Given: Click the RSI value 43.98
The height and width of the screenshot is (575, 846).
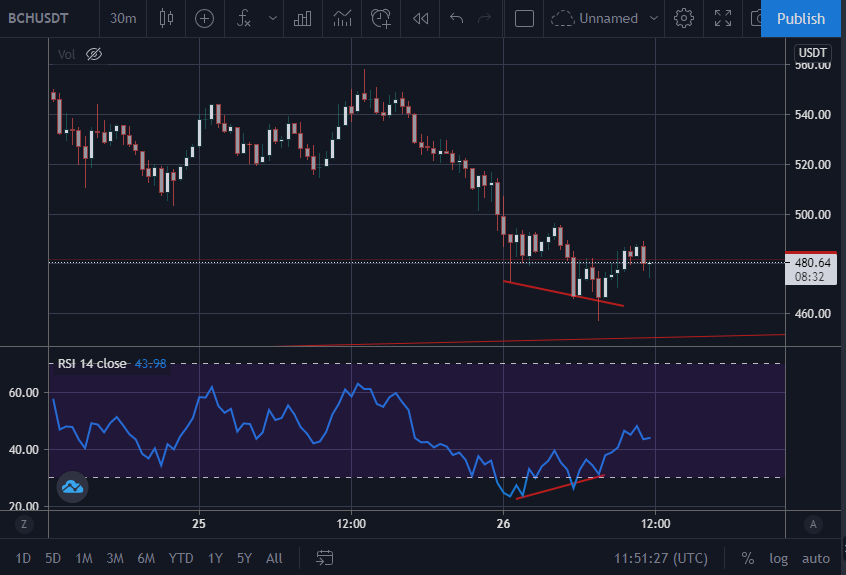Looking at the screenshot, I should coord(151,364).
